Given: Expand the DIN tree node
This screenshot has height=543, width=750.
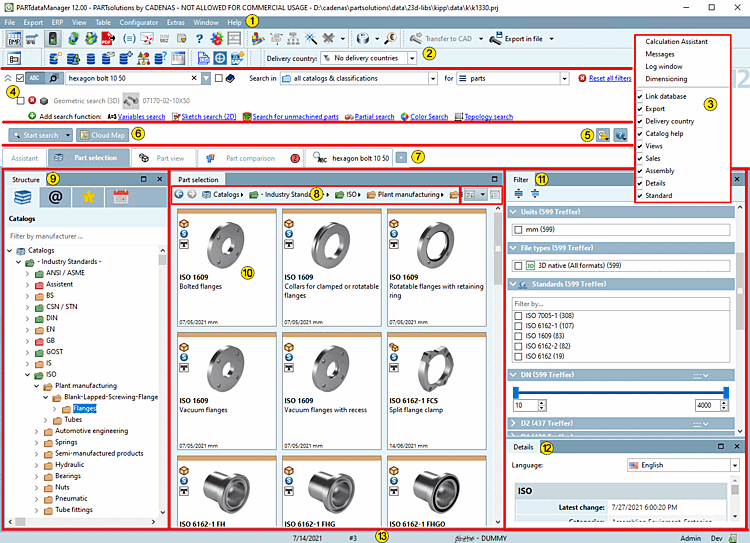Looking at the screenshot, I should (x=27, y=318).
